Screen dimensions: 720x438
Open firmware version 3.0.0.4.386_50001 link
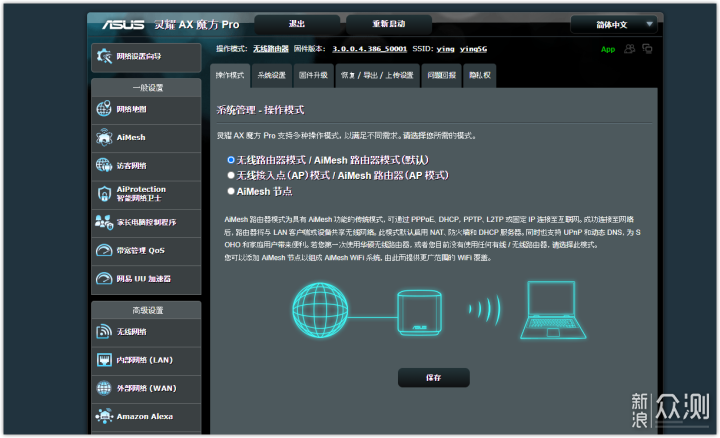[x=370, y=49]
